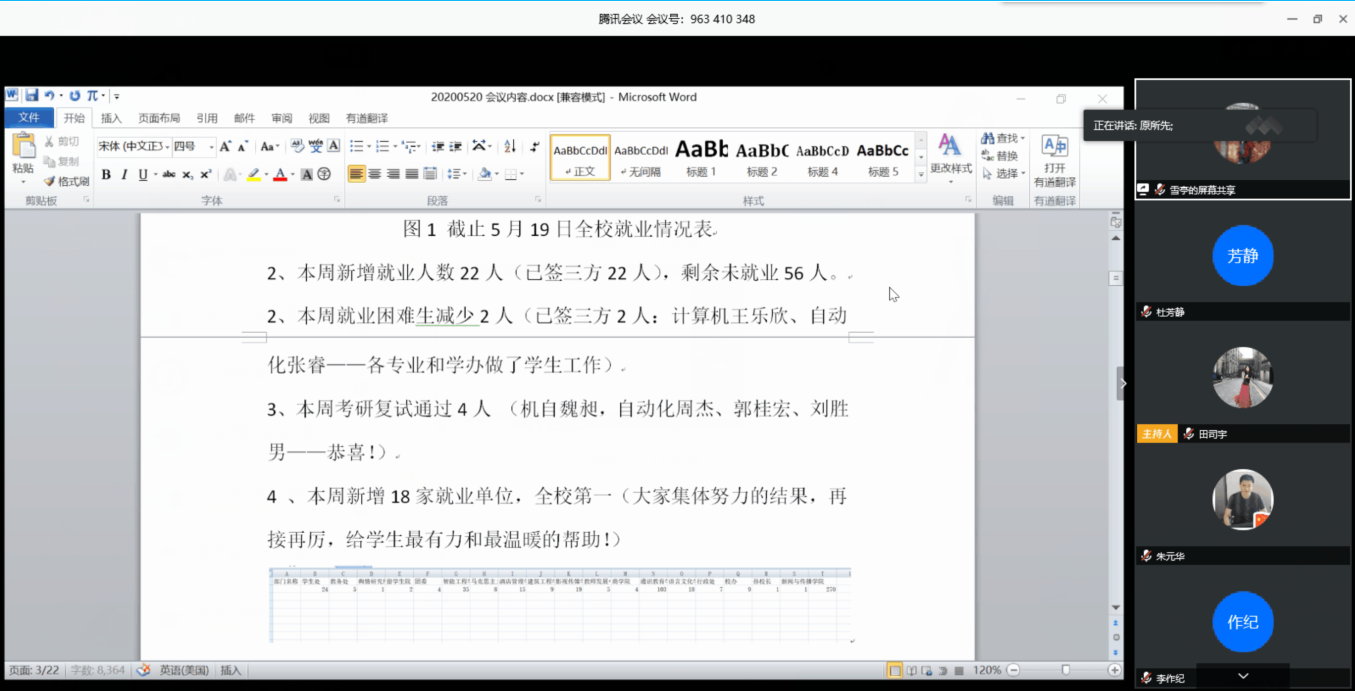Click the Change Styles (更改样式) icon
The height and width of the screenshot is (691, 1355).
(x=950, y=155)
